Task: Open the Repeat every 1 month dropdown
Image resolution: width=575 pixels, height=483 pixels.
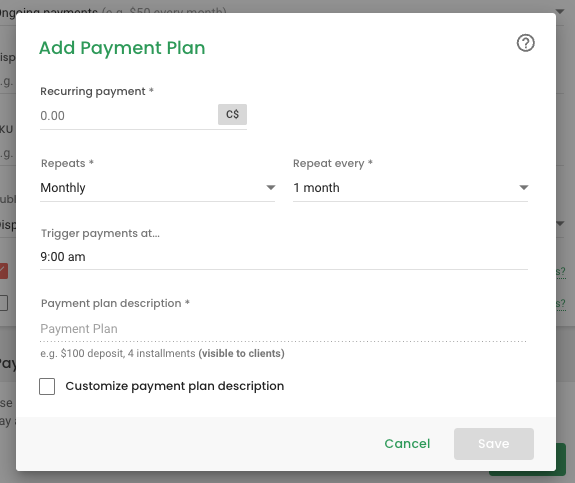Action: (410, 188)
